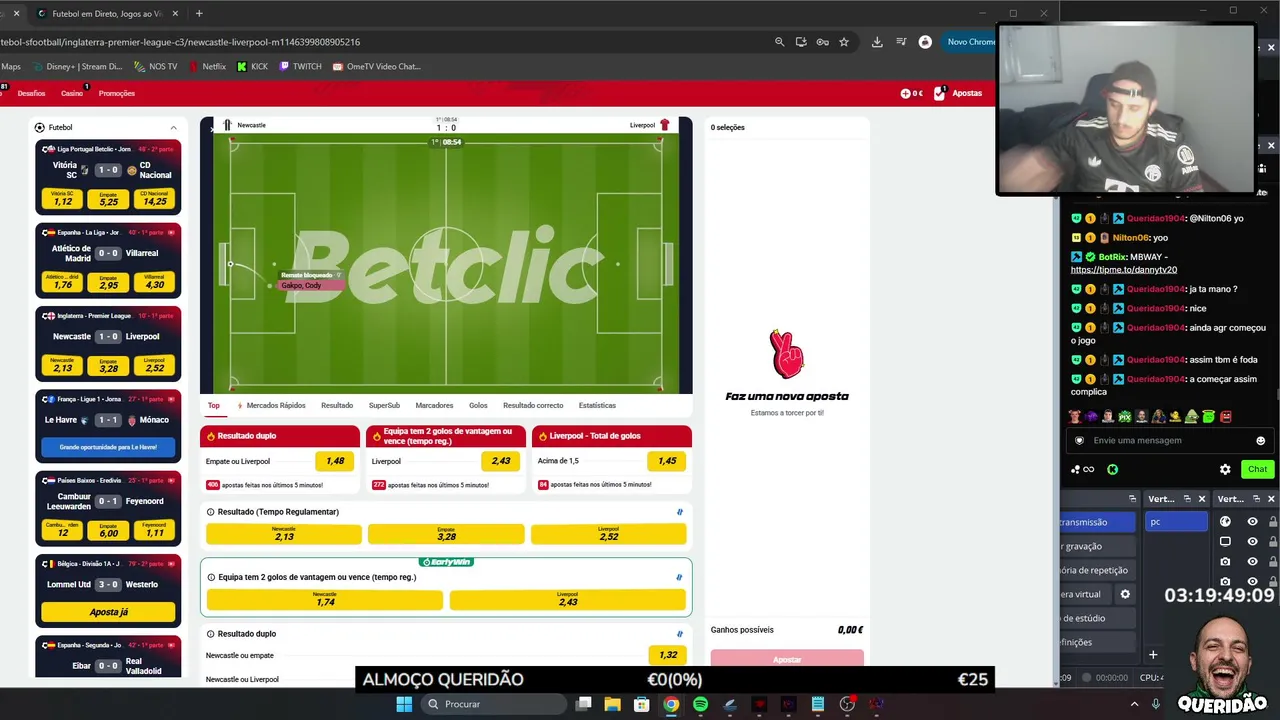Screen dimensions: 1280x720
Task: Open Chrome downloads
Action: pos(877,42)
